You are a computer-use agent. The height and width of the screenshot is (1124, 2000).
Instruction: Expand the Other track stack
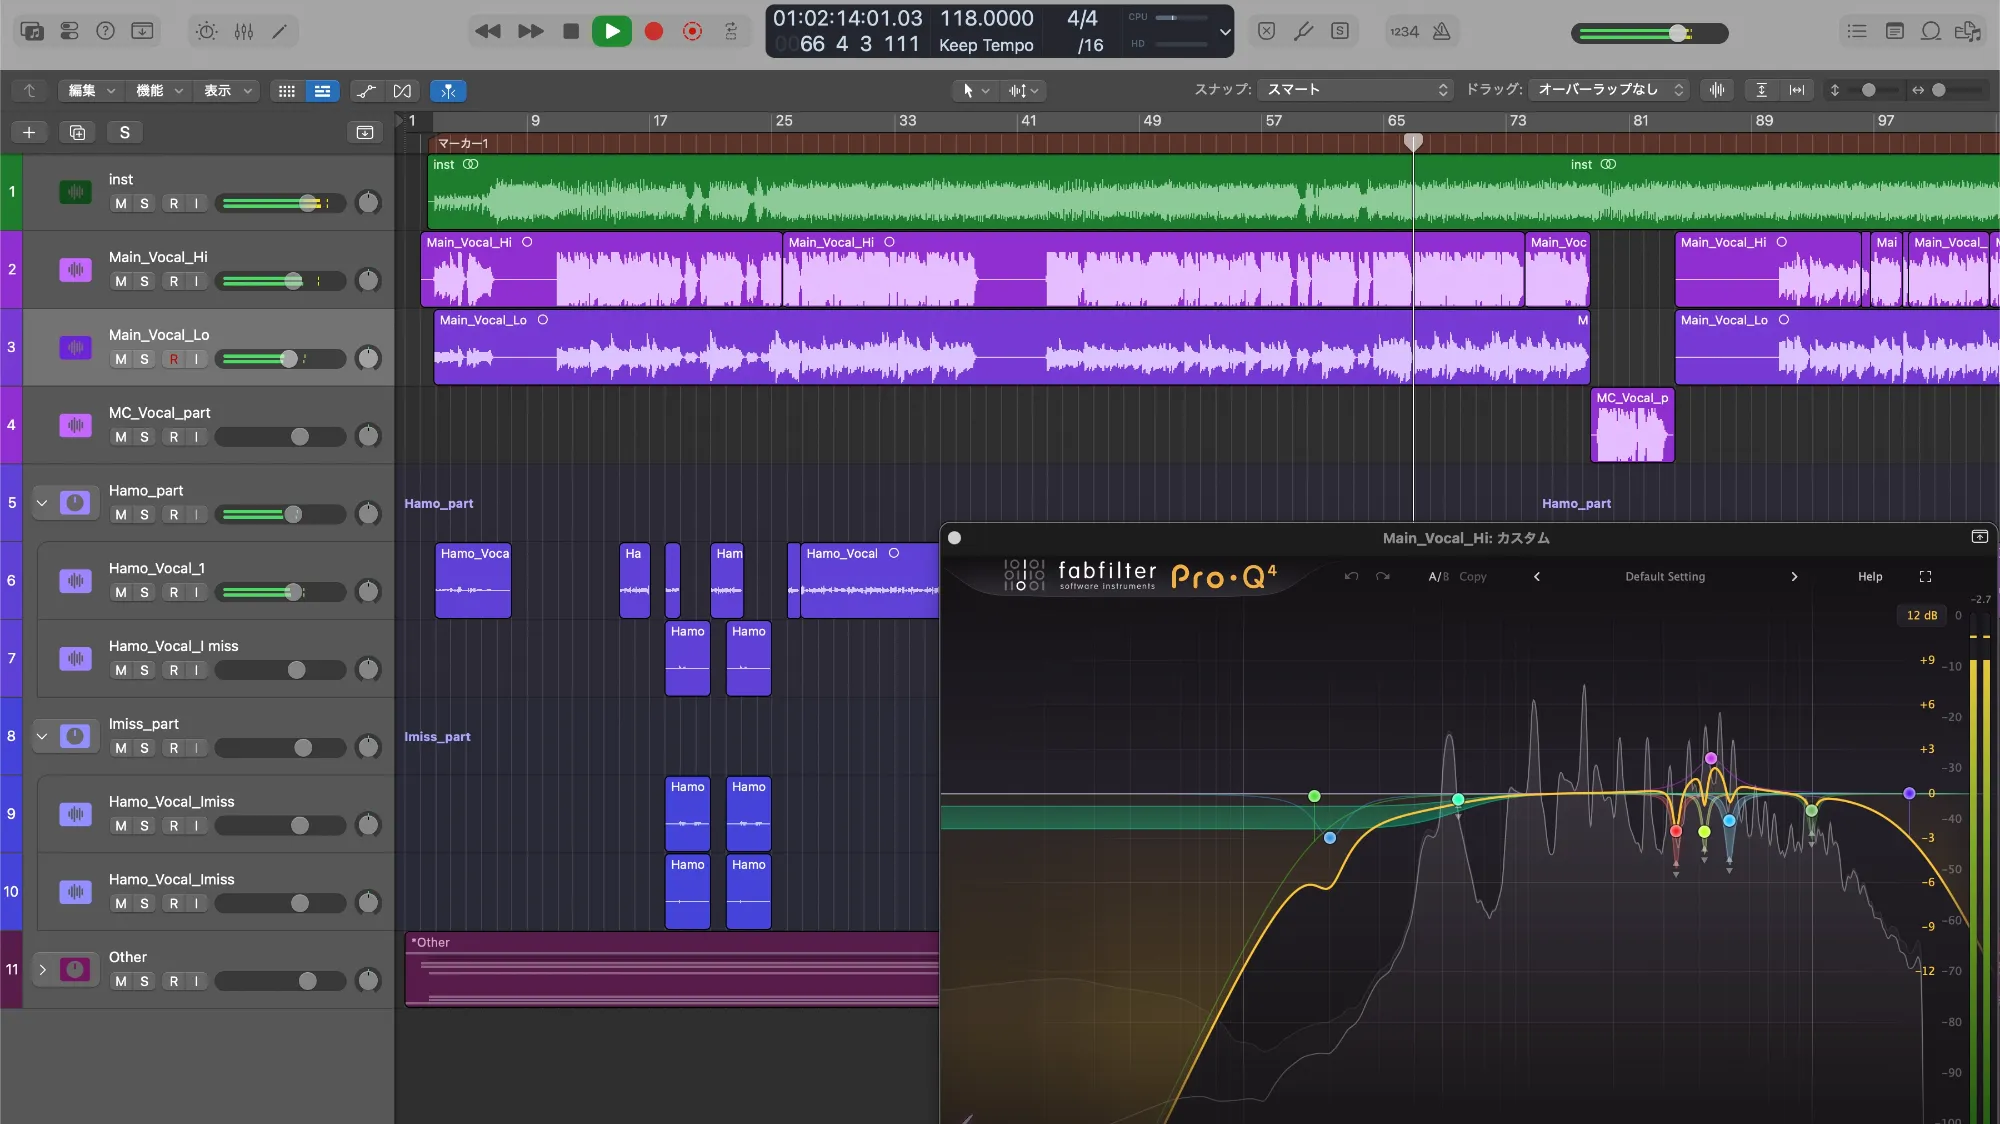tap(42, 969)
